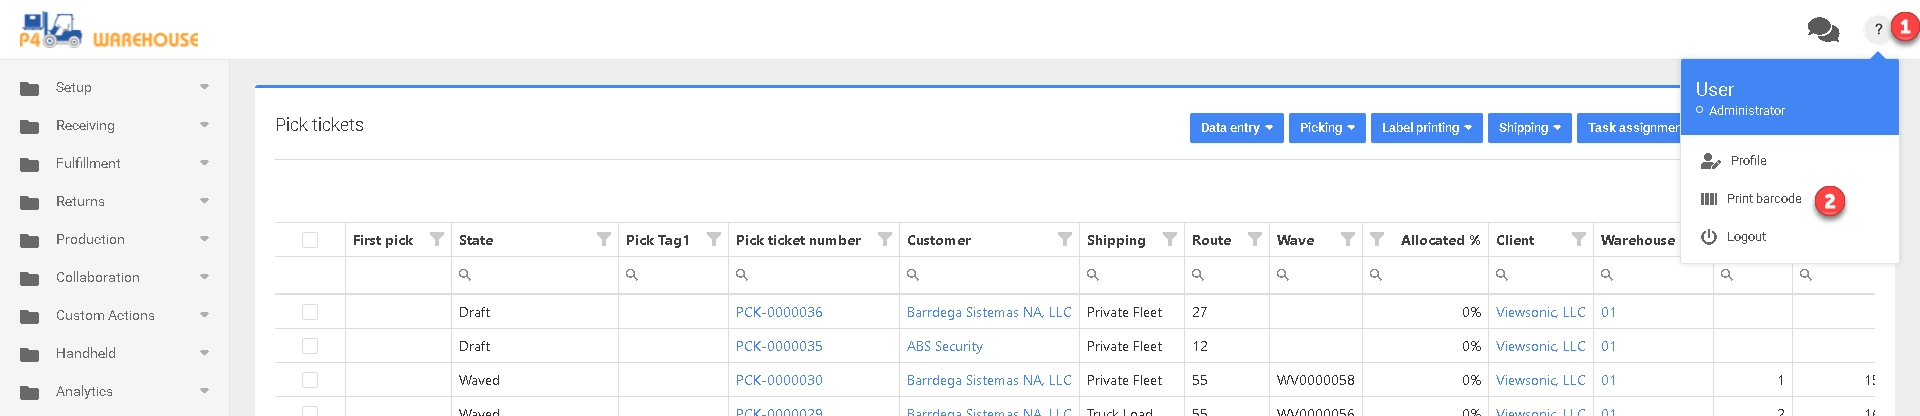
Task: Click the help question mark icon
Action: click(x=1878, y=29)
